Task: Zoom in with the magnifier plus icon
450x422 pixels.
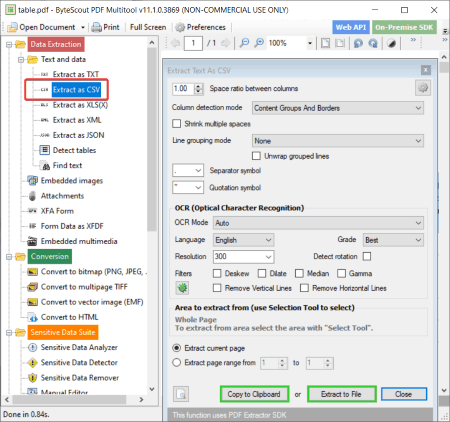Action: click(259, 43)
